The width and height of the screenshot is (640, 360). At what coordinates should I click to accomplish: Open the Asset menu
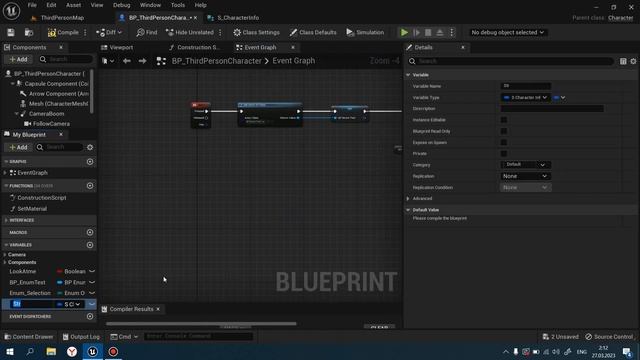[x=73, y=5]
